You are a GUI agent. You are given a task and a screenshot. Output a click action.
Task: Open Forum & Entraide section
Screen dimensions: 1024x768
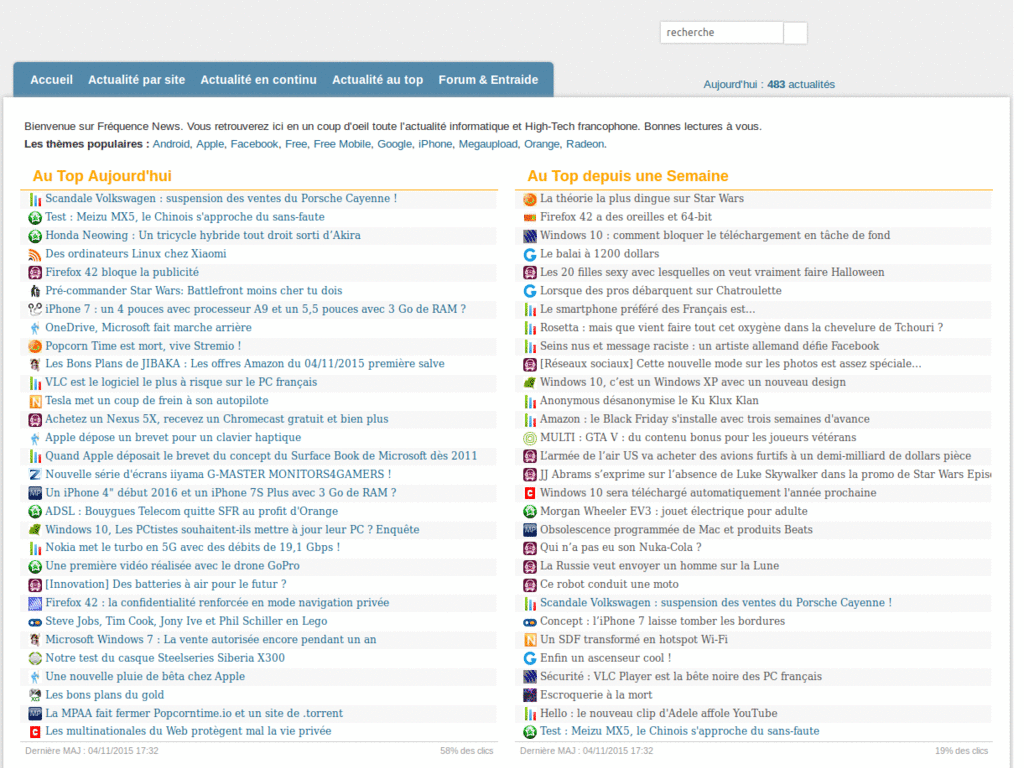[488, 80]
